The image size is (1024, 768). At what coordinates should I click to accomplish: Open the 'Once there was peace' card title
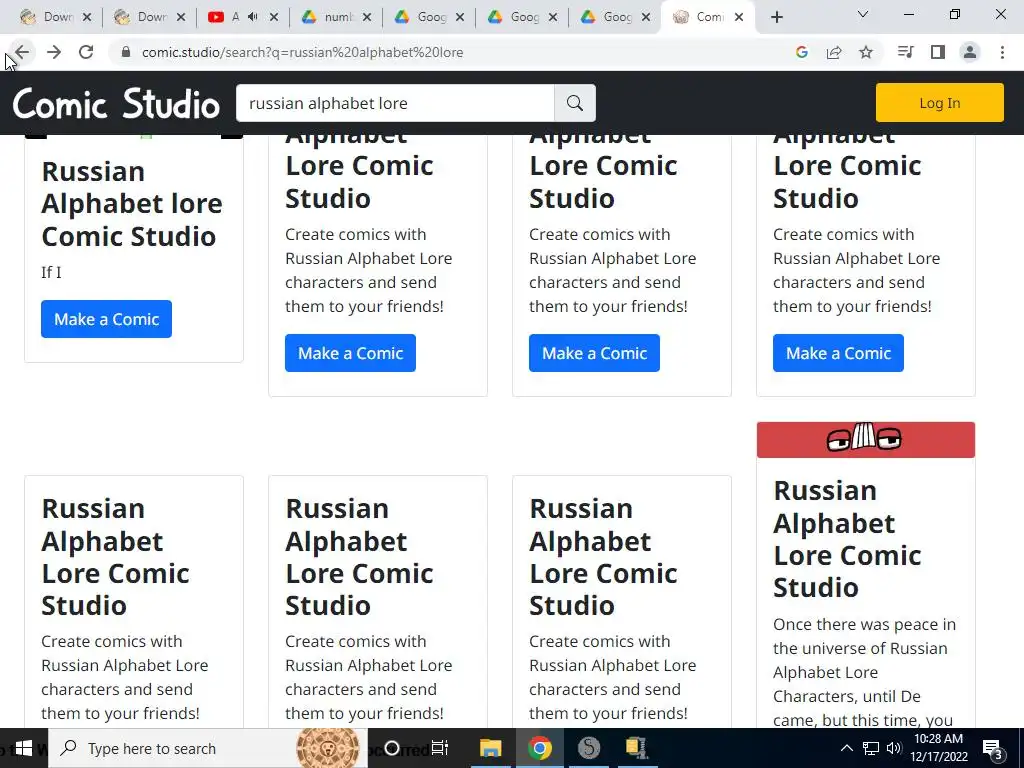[847, 539]
